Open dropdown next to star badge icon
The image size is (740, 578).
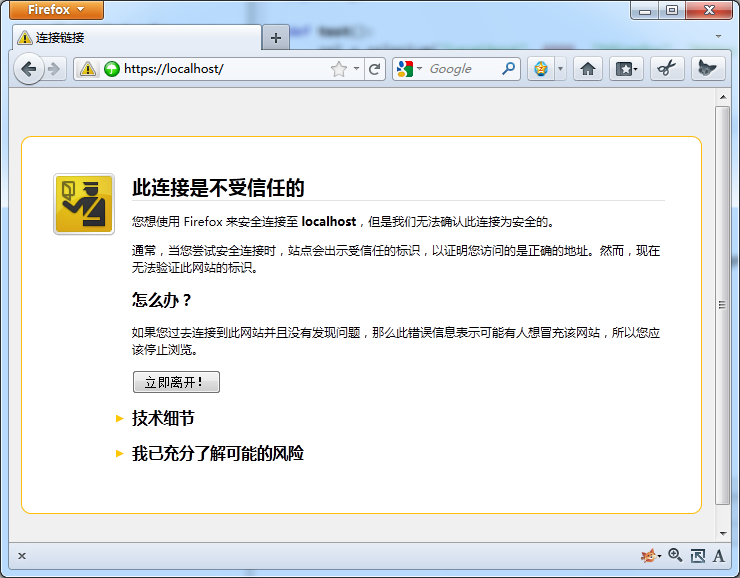[x=560, y=69]
